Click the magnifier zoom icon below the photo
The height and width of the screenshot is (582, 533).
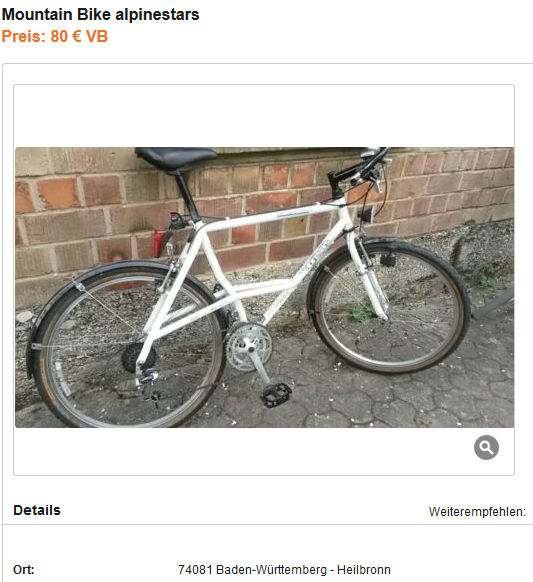pos(486,448)
